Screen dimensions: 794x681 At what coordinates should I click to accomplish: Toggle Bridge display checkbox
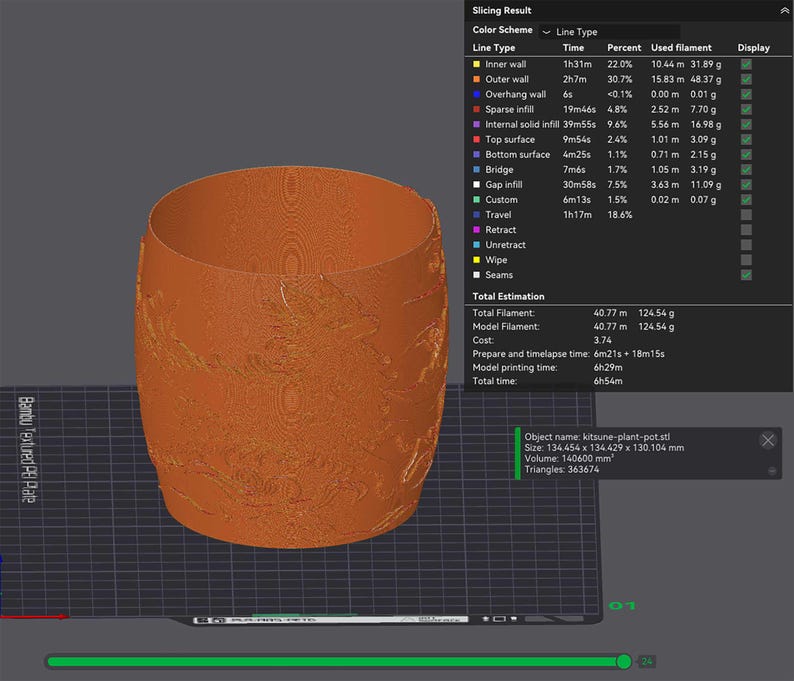click(x=746, y=170)
